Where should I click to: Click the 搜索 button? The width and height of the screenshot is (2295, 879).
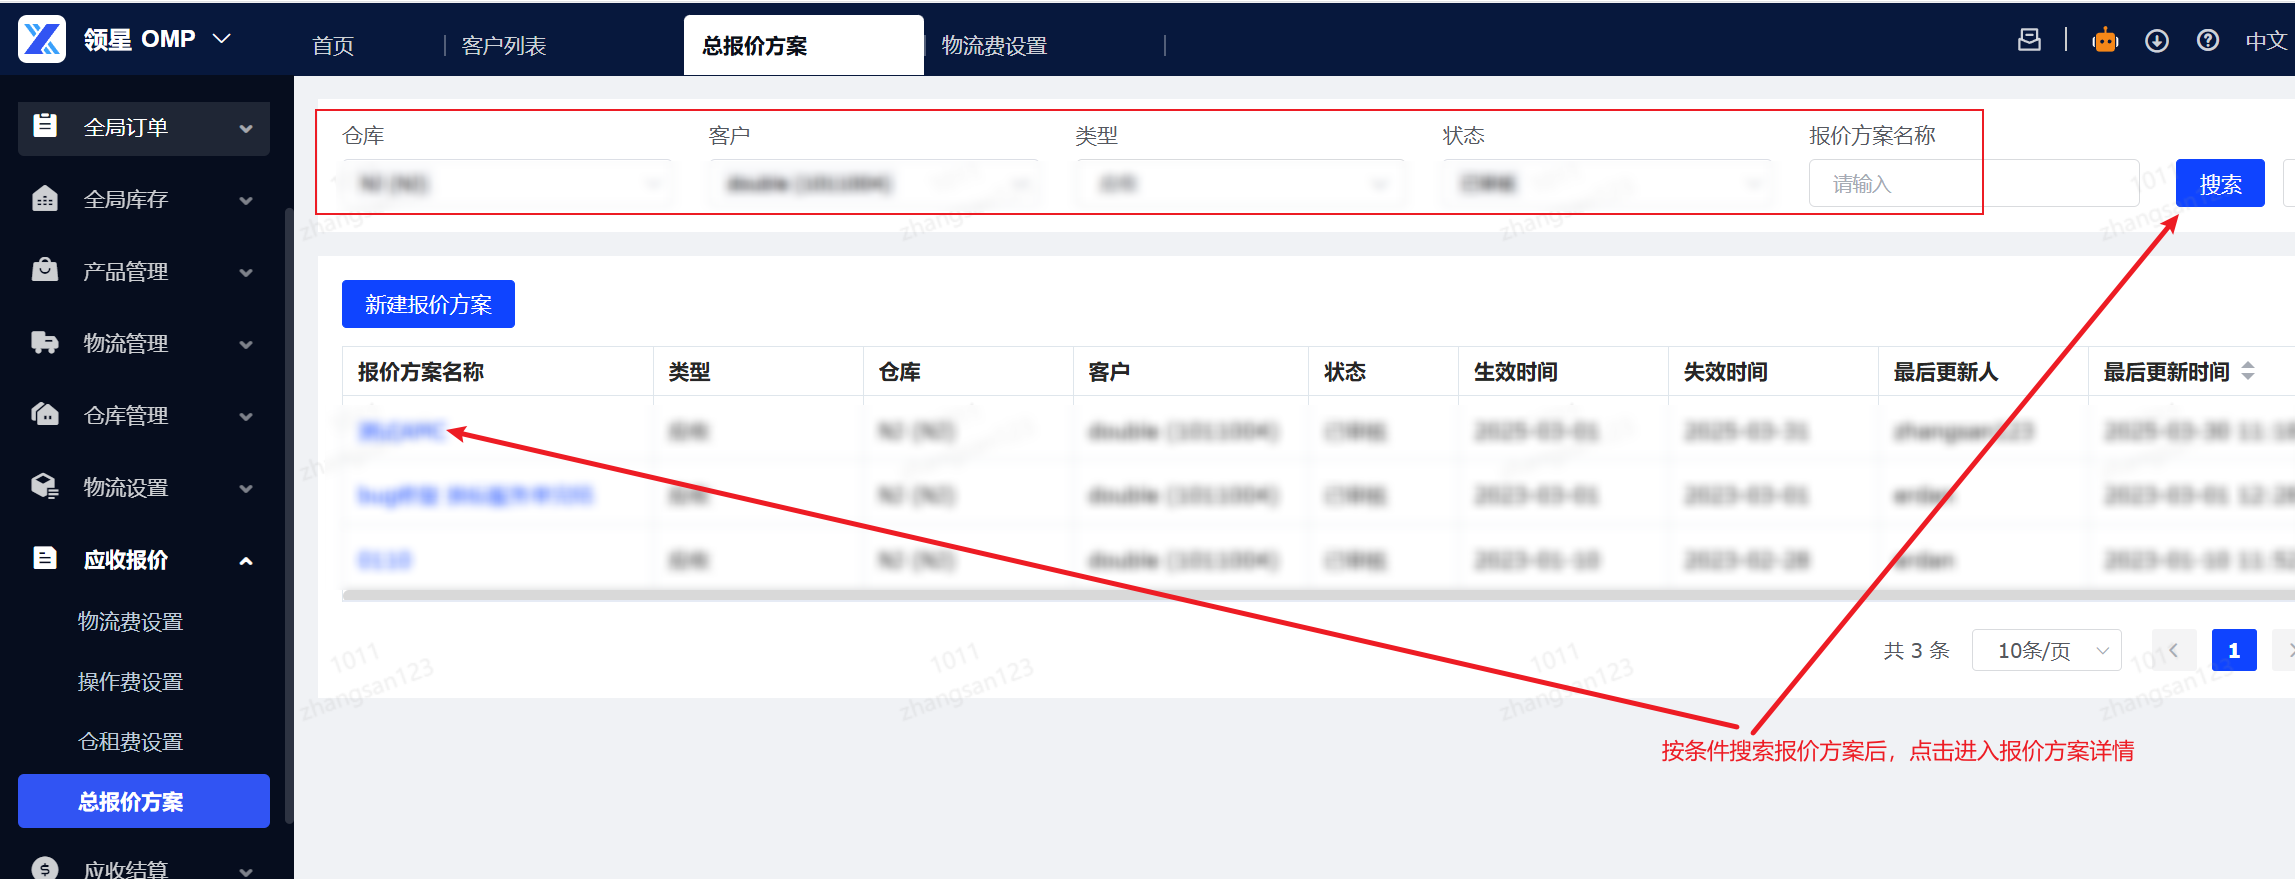coord(2220,184)
